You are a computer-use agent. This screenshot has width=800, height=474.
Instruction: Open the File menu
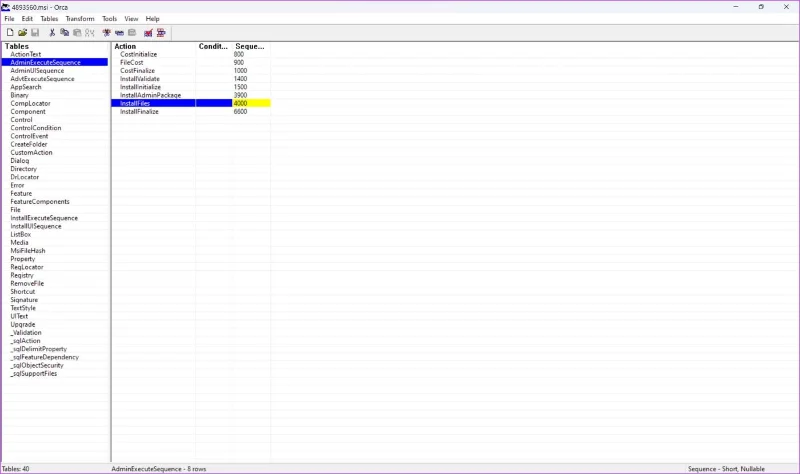[9, 19]
